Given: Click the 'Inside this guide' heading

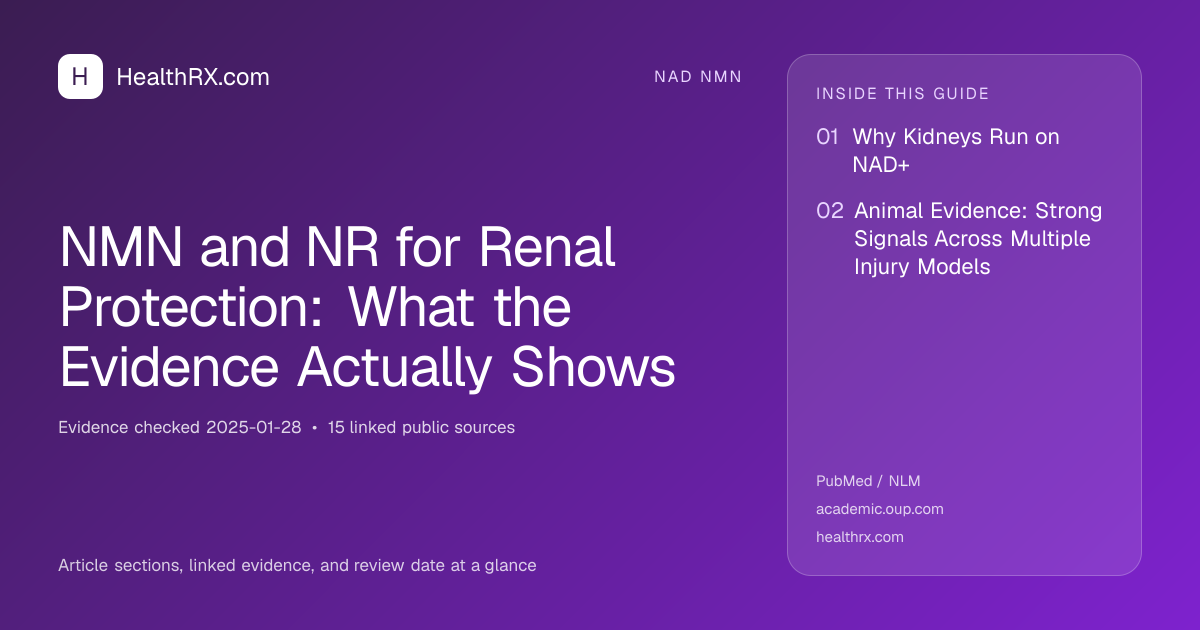Looking at the screenshot, I should click(903, 94).
